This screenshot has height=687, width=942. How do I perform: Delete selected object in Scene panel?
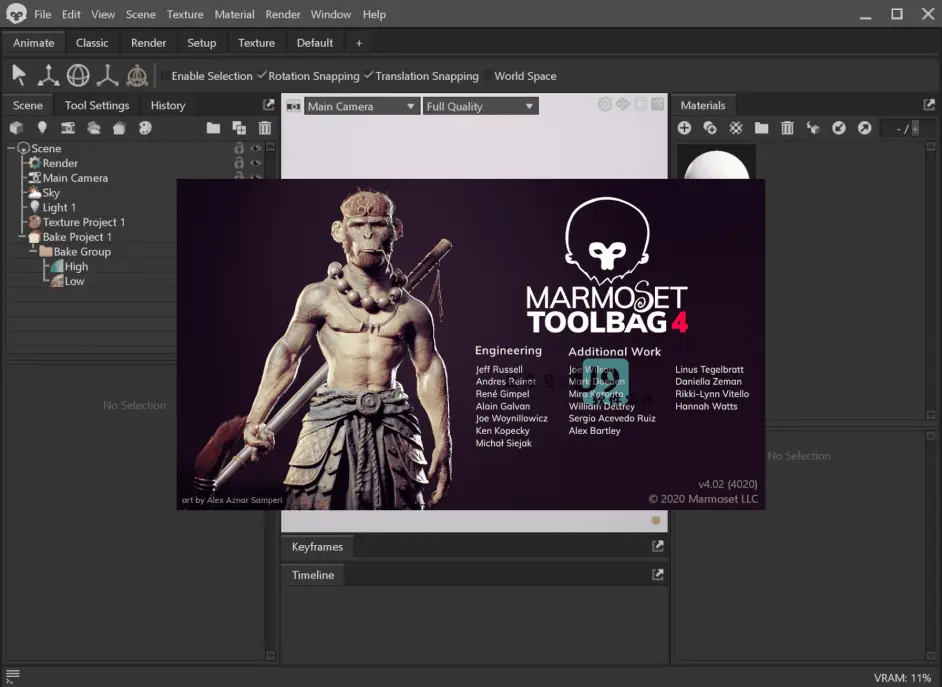pos(264,127)
